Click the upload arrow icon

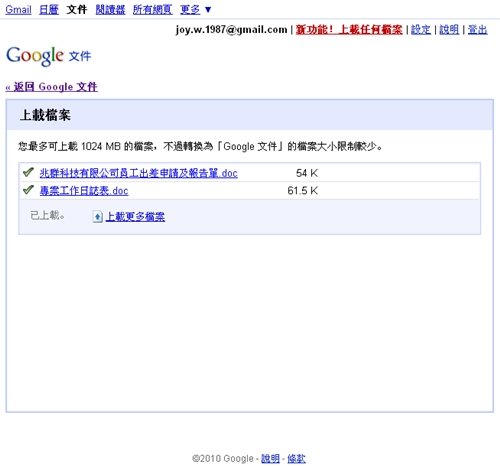(97, 217)
